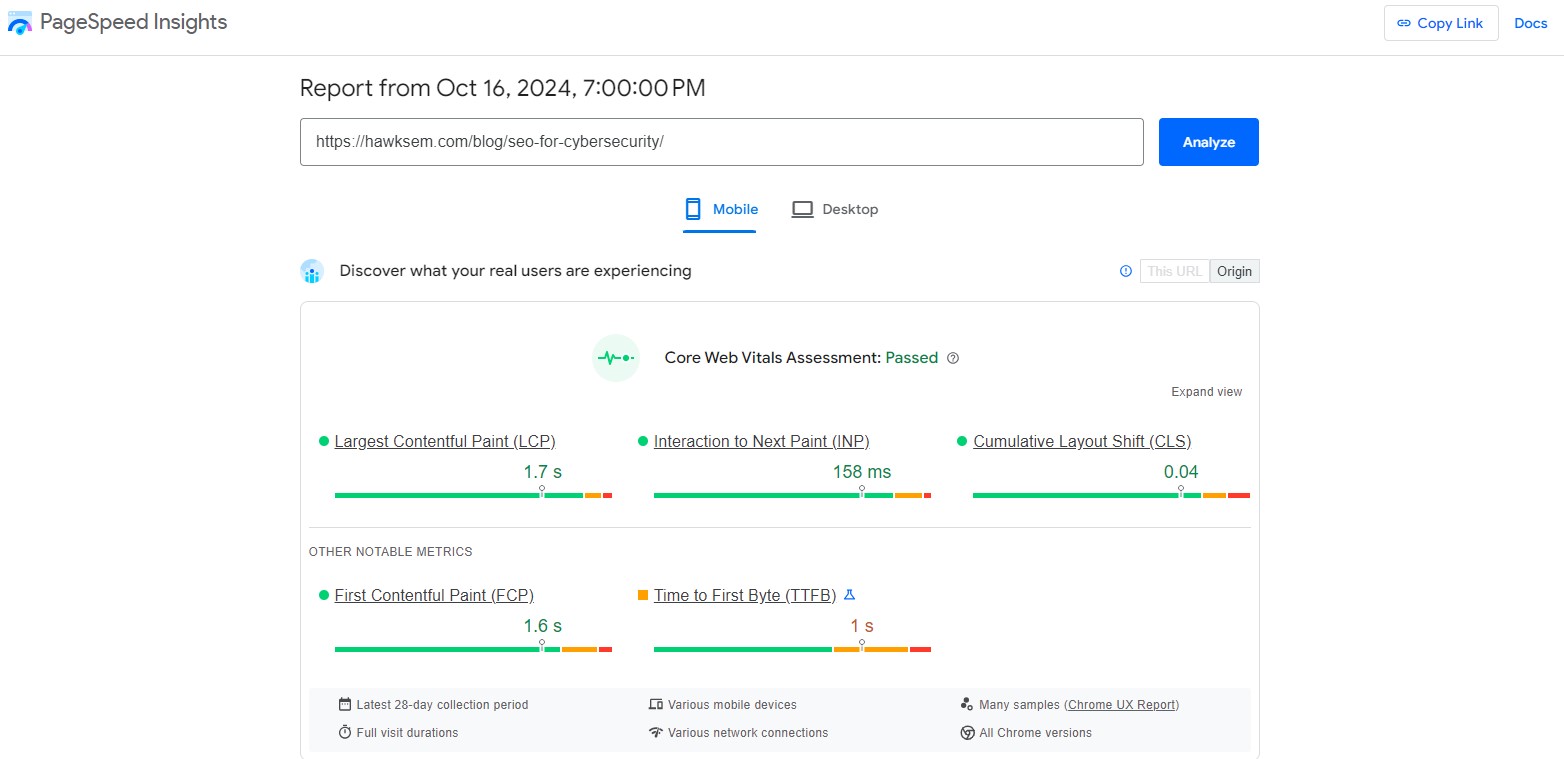This screenshot has width=1564, height=759.
Task: Click the INP distribution bar
Action: 792,495
